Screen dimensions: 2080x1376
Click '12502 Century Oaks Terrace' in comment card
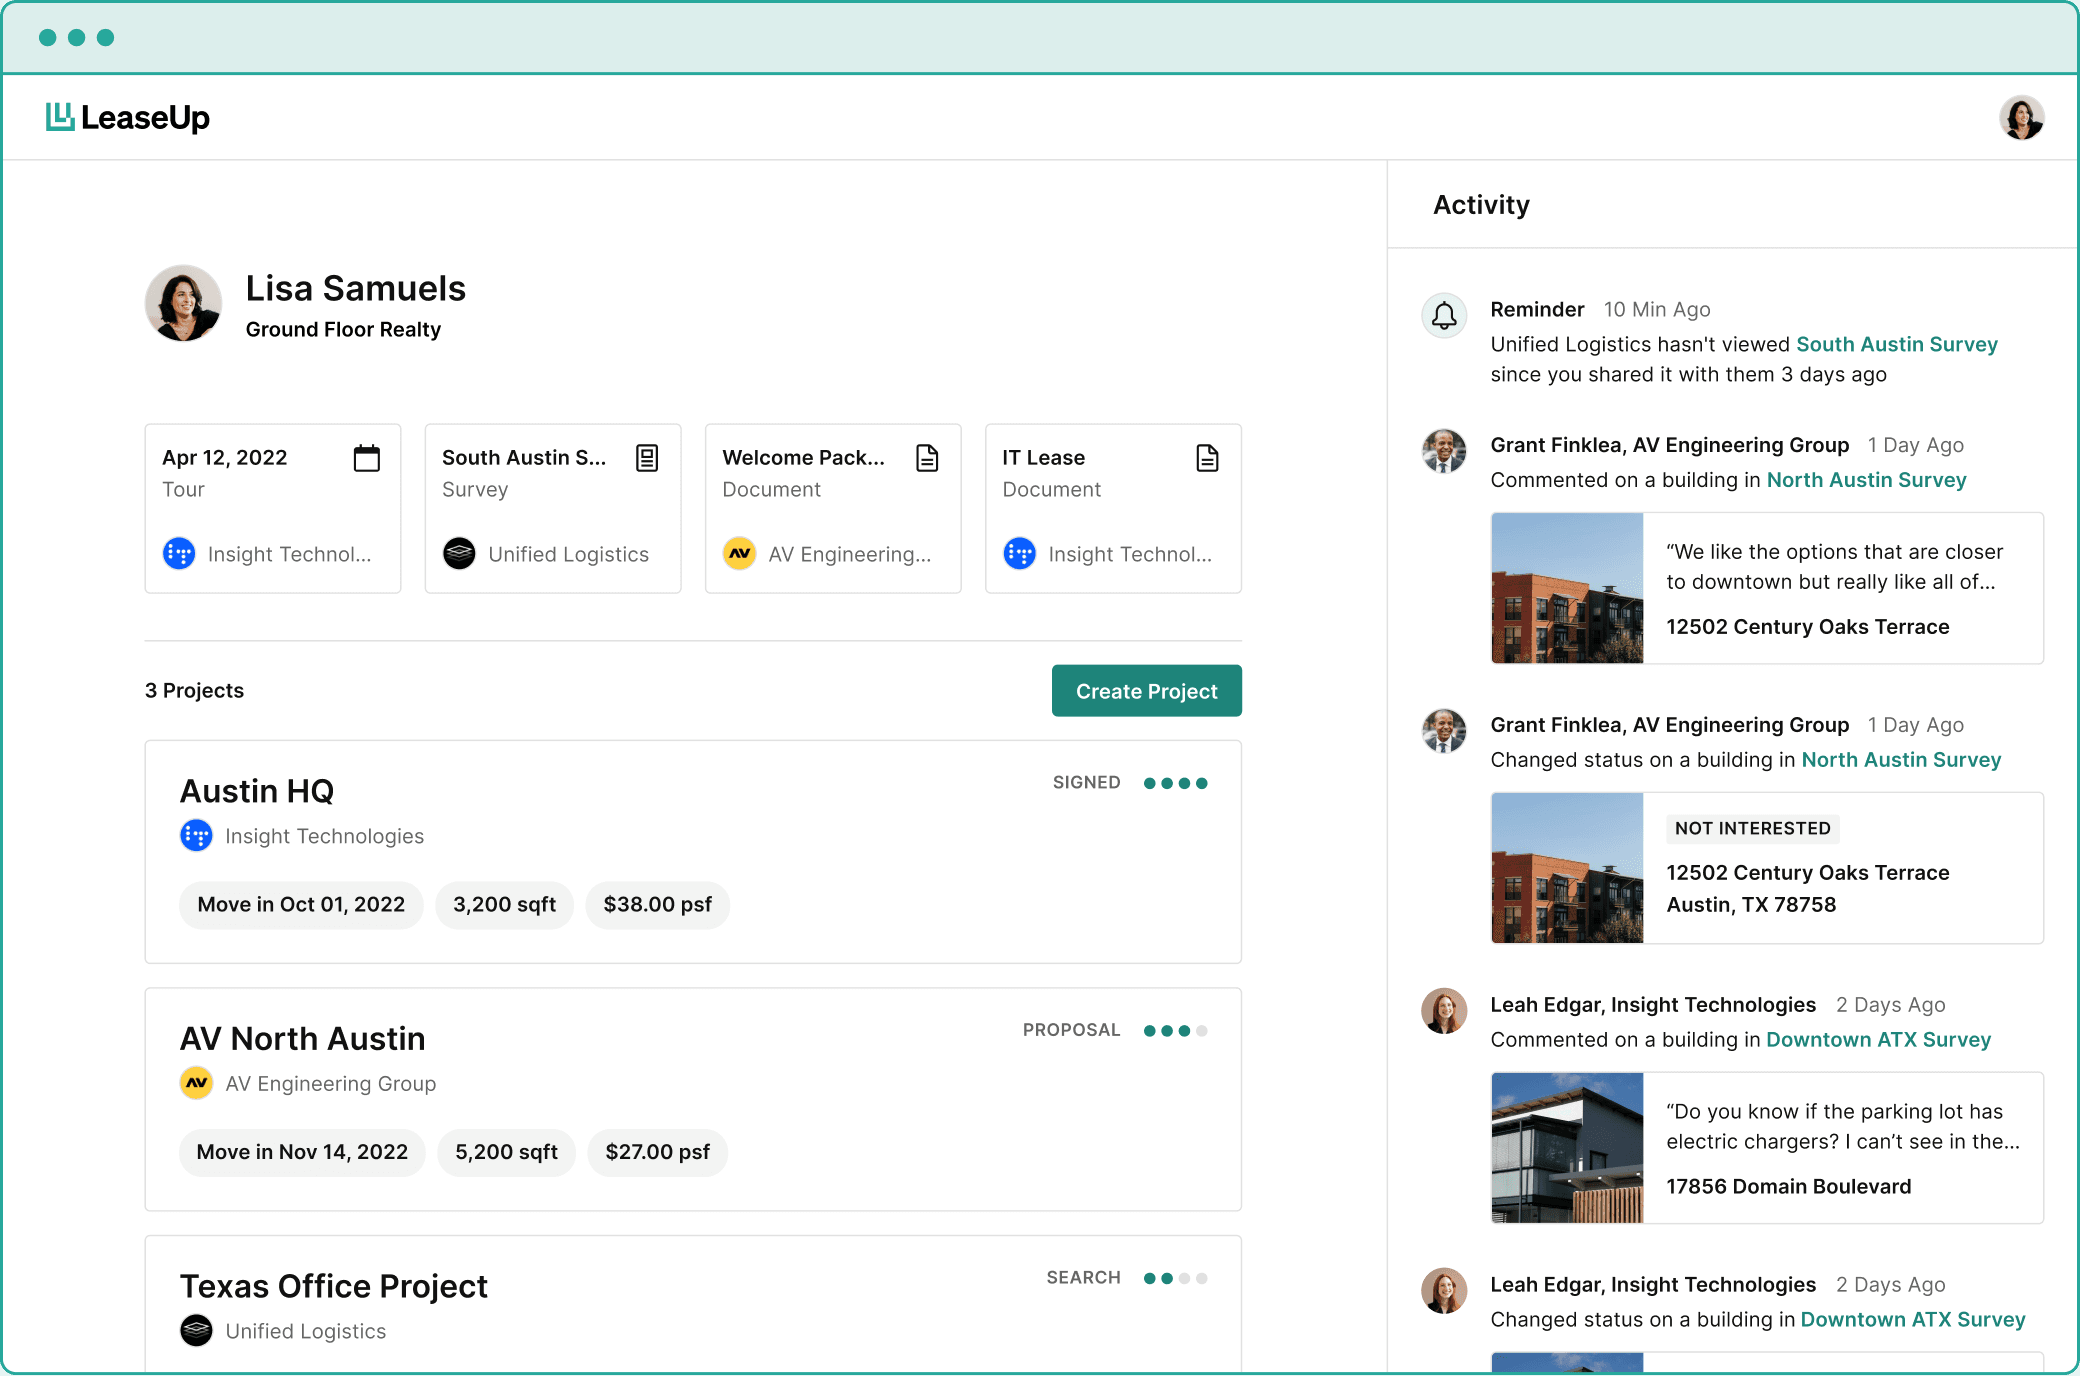click(1807, 627)
